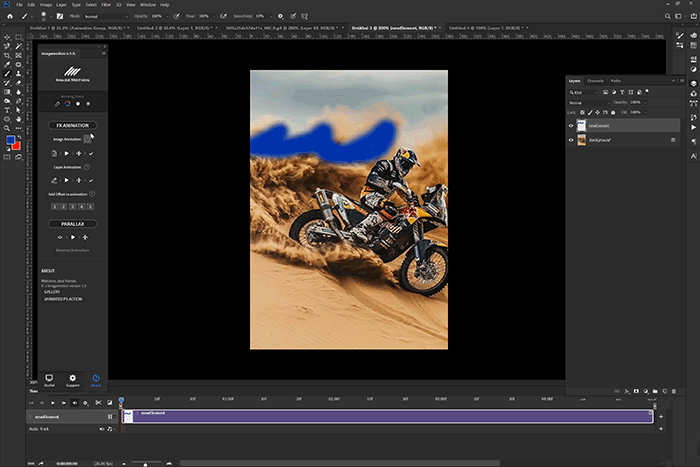Open the Support section in ImageMotion panel

point(72,379)
